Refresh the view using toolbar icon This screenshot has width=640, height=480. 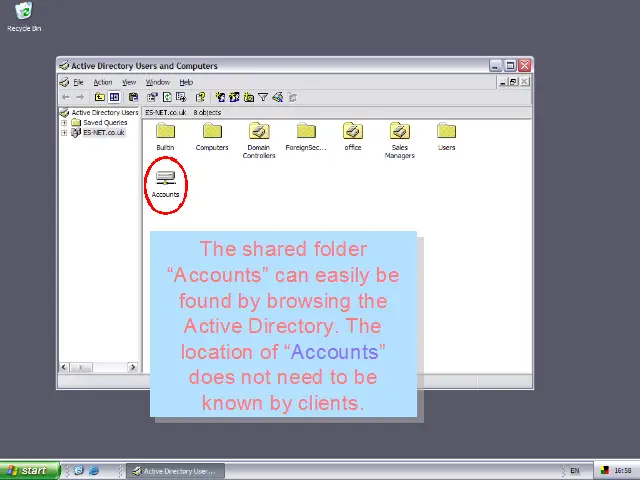coord(167,97)
